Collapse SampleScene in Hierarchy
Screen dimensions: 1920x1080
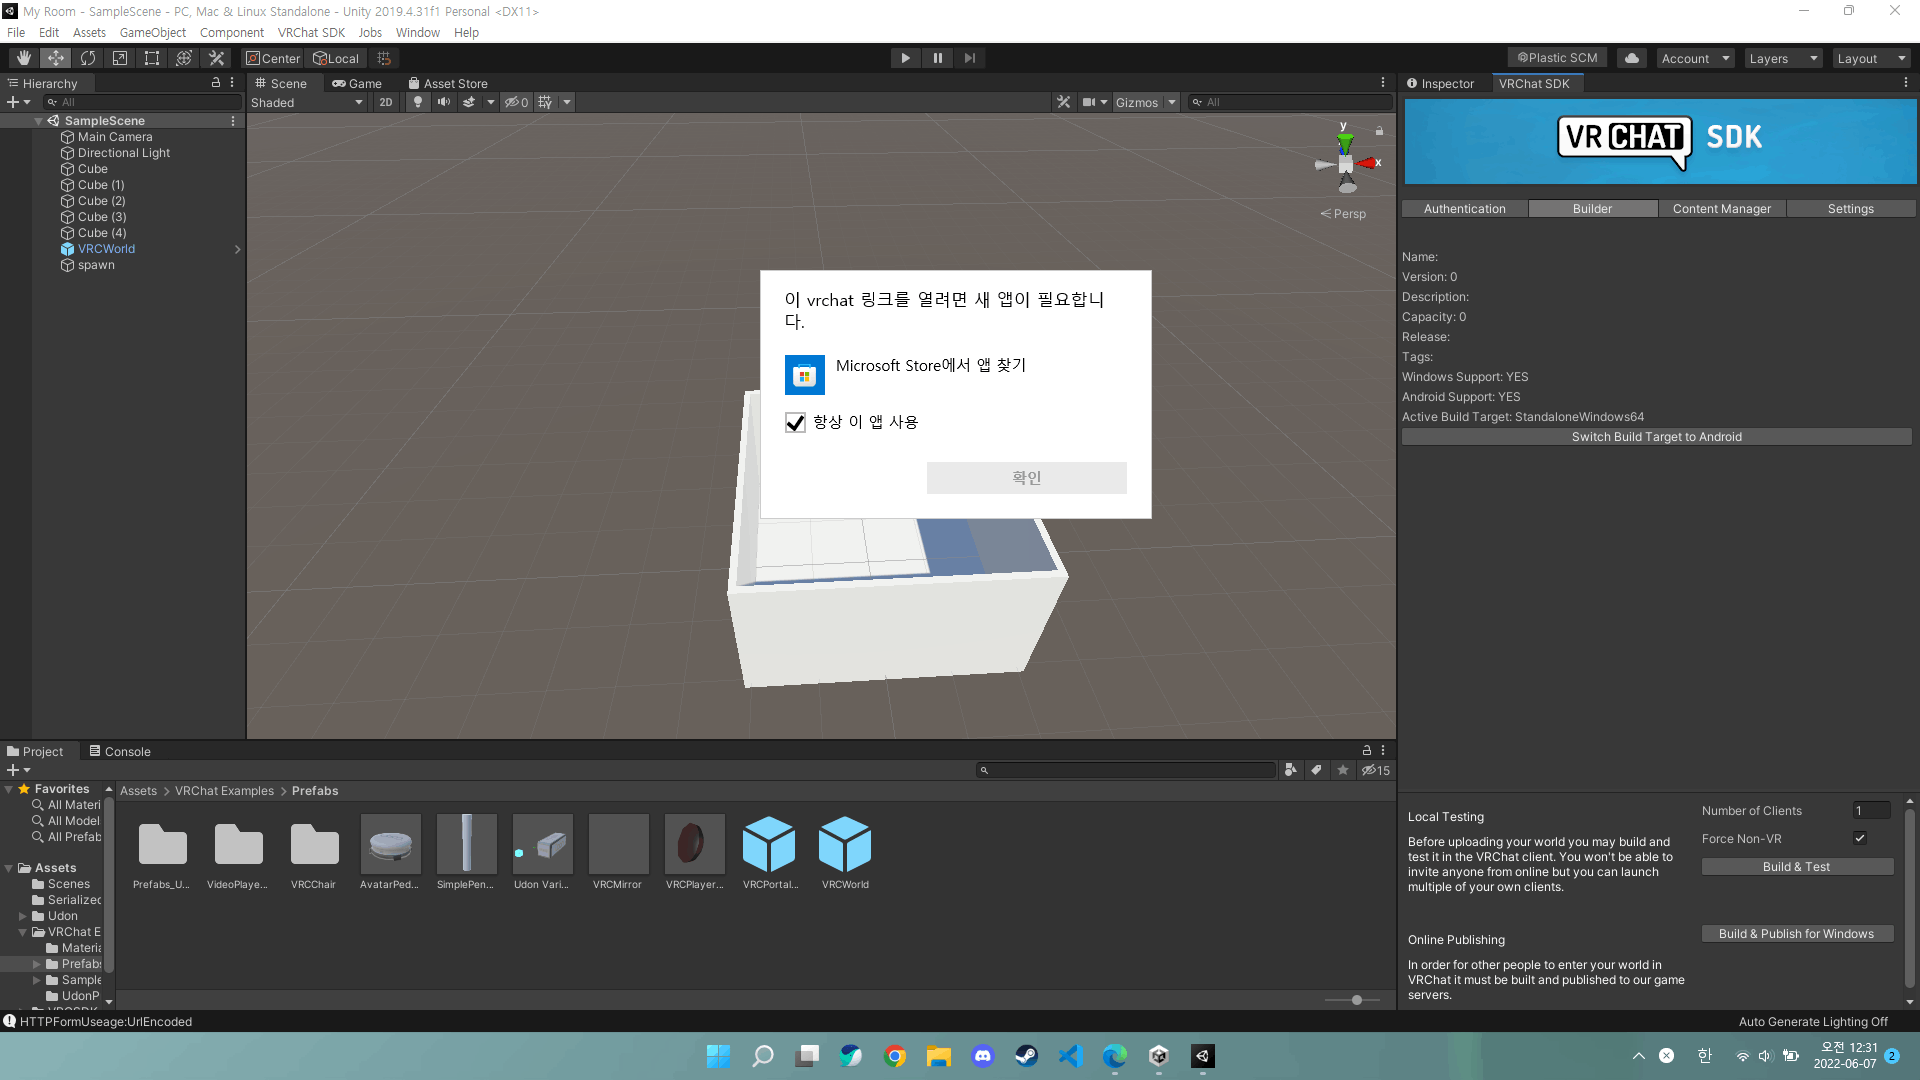(38, 121)
